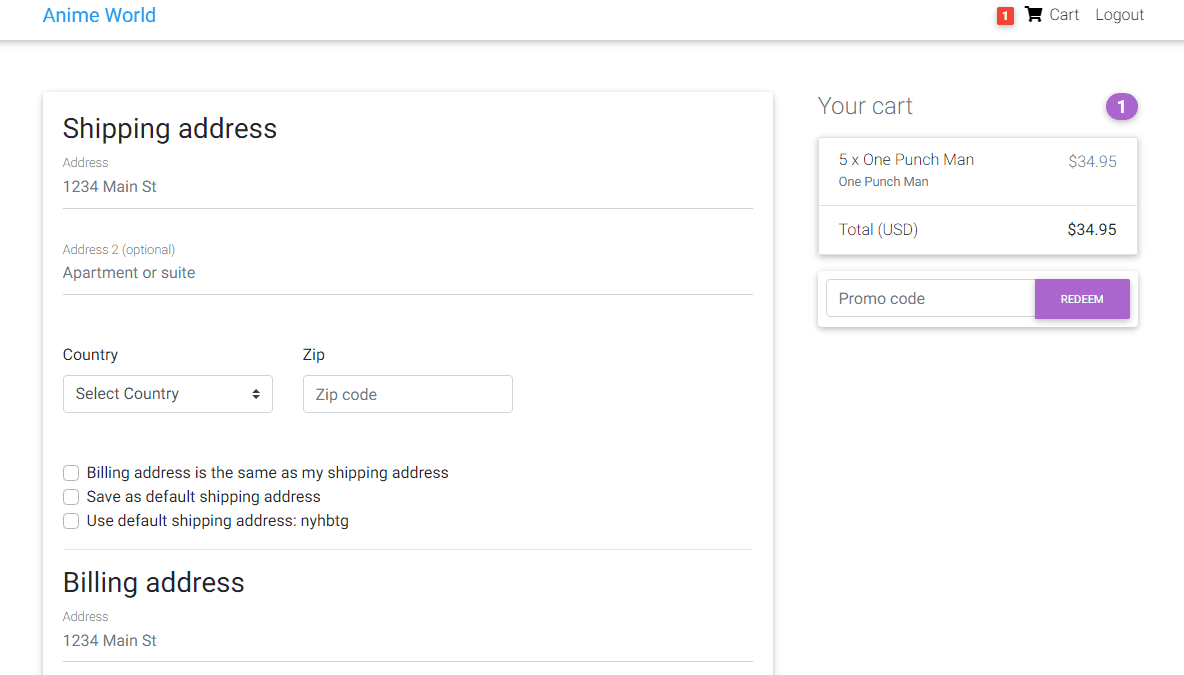The height and width of the screenshot is (675, 1184).
Task: Expand the Select Country dropdown
Action: click(x=167, y=394)
